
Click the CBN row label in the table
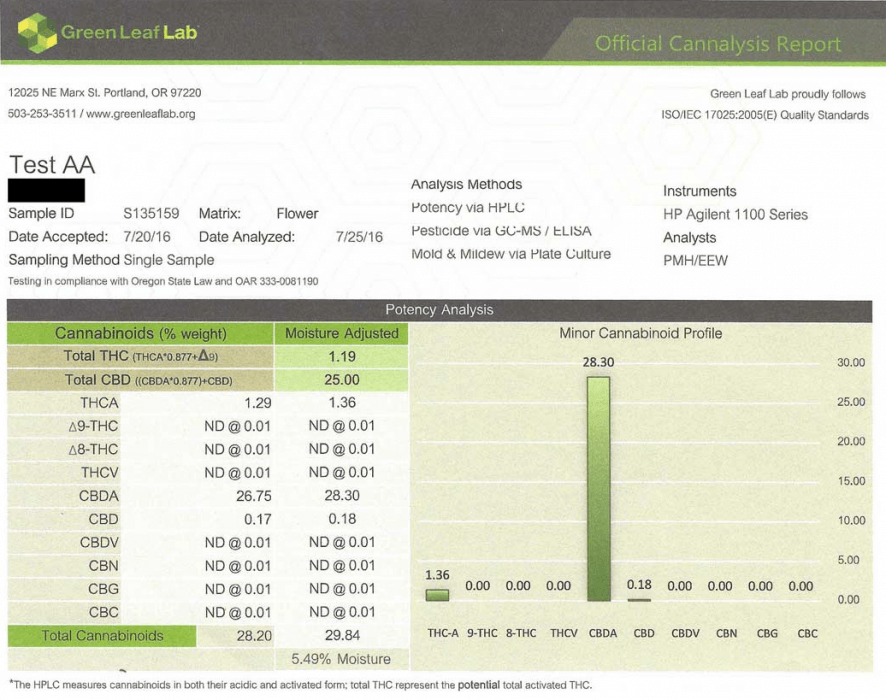coord(103,566)
